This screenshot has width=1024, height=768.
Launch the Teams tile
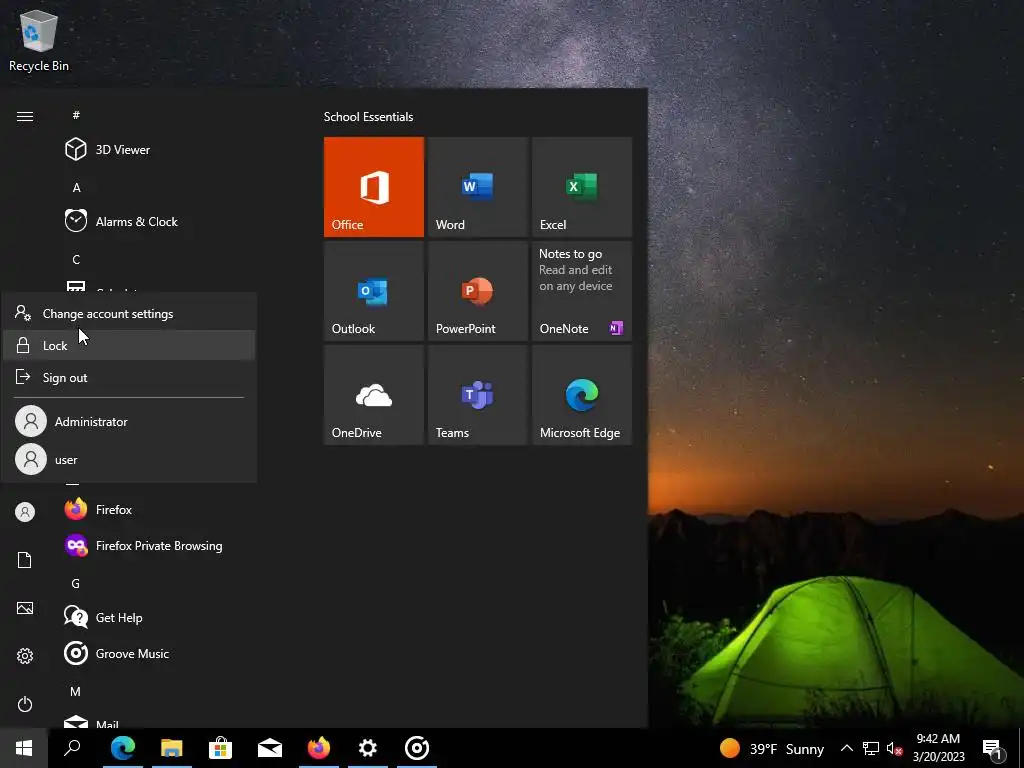477,395
